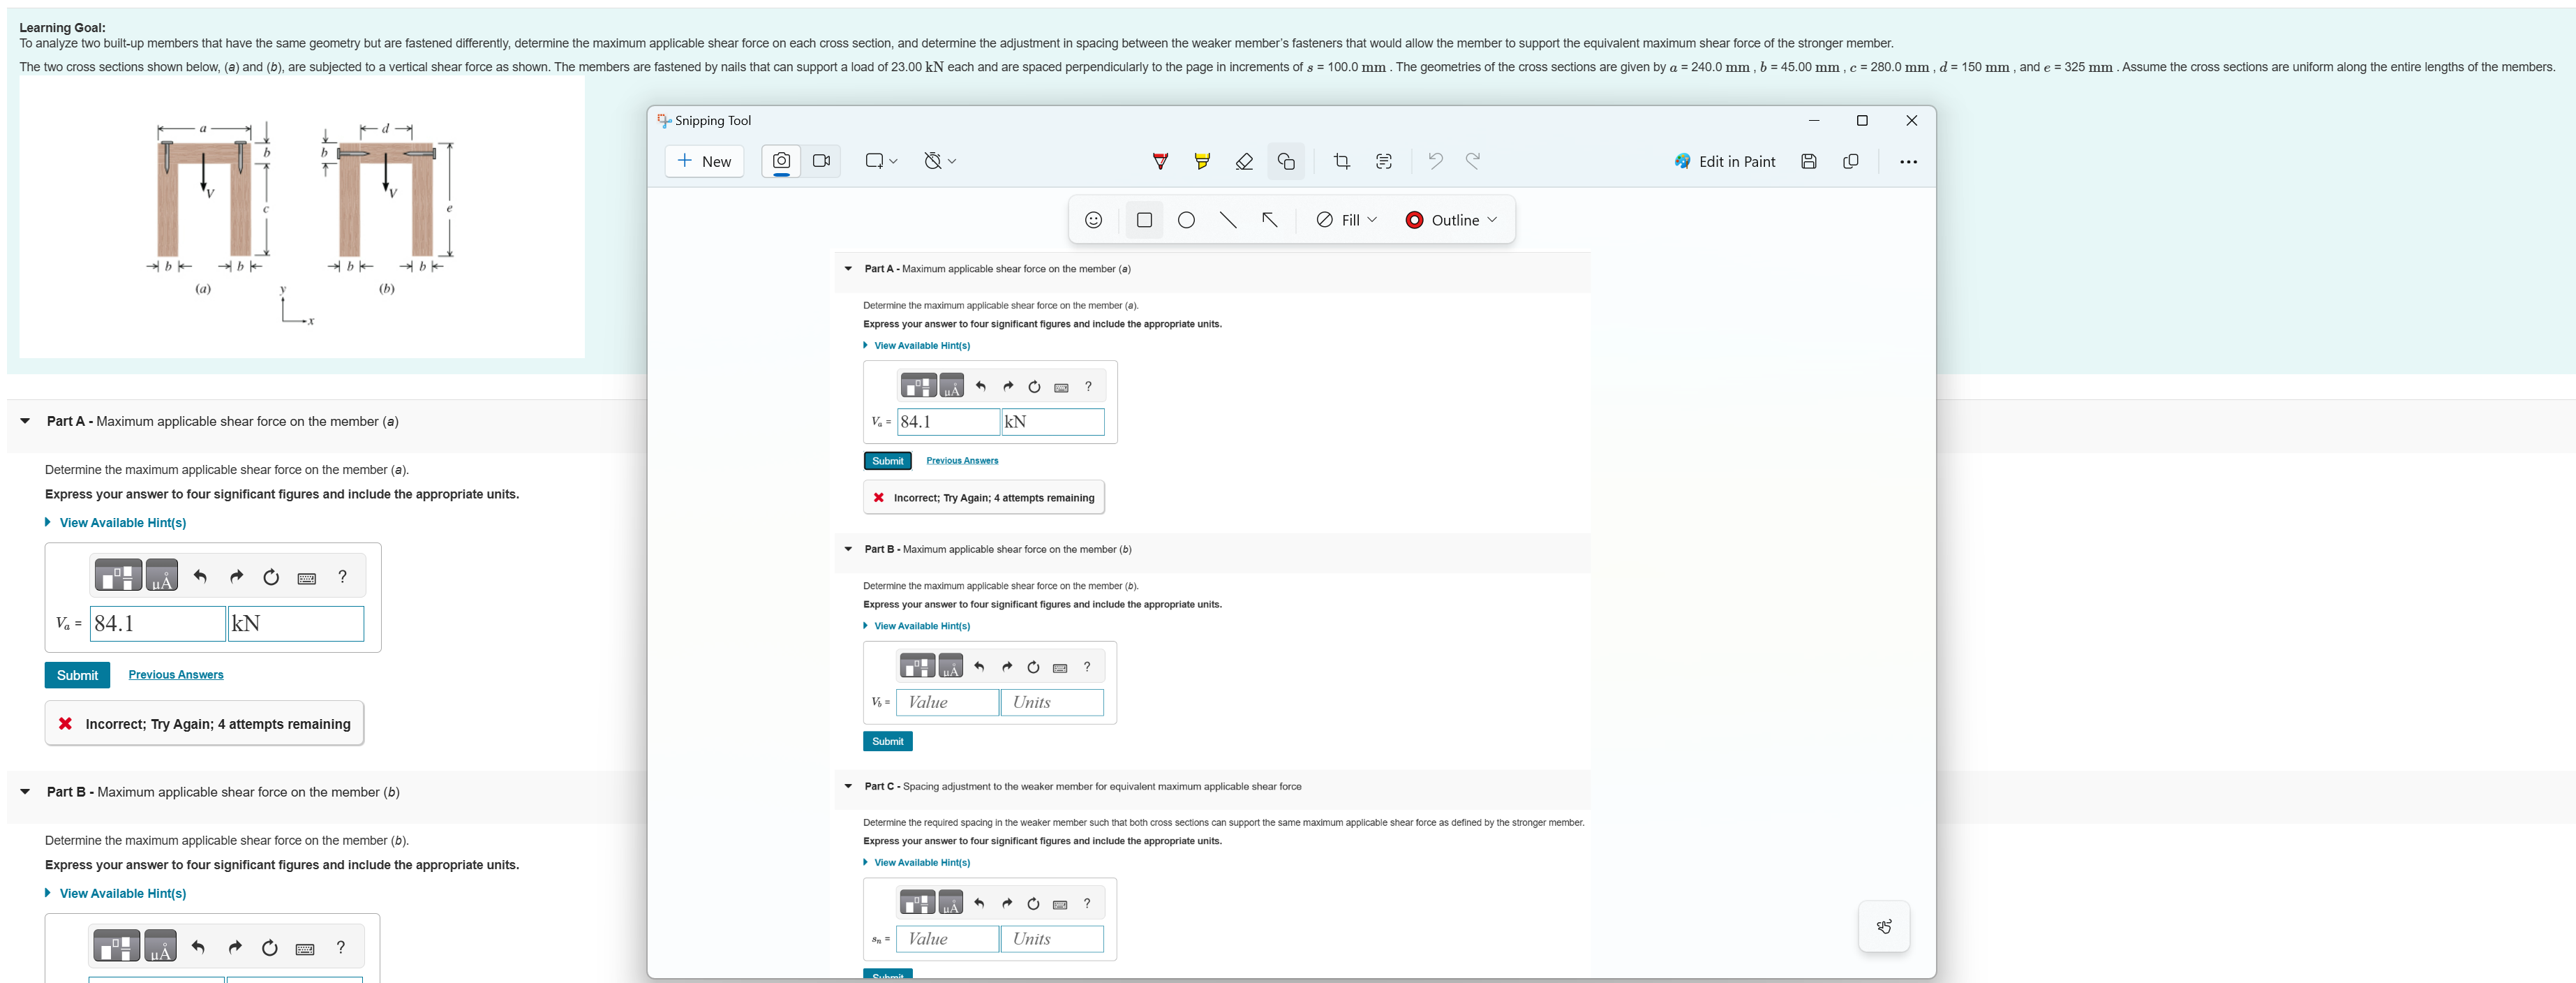Switch to screenshot snip mode
This screenshot has height=983, width=2576.
pos(781,161)
